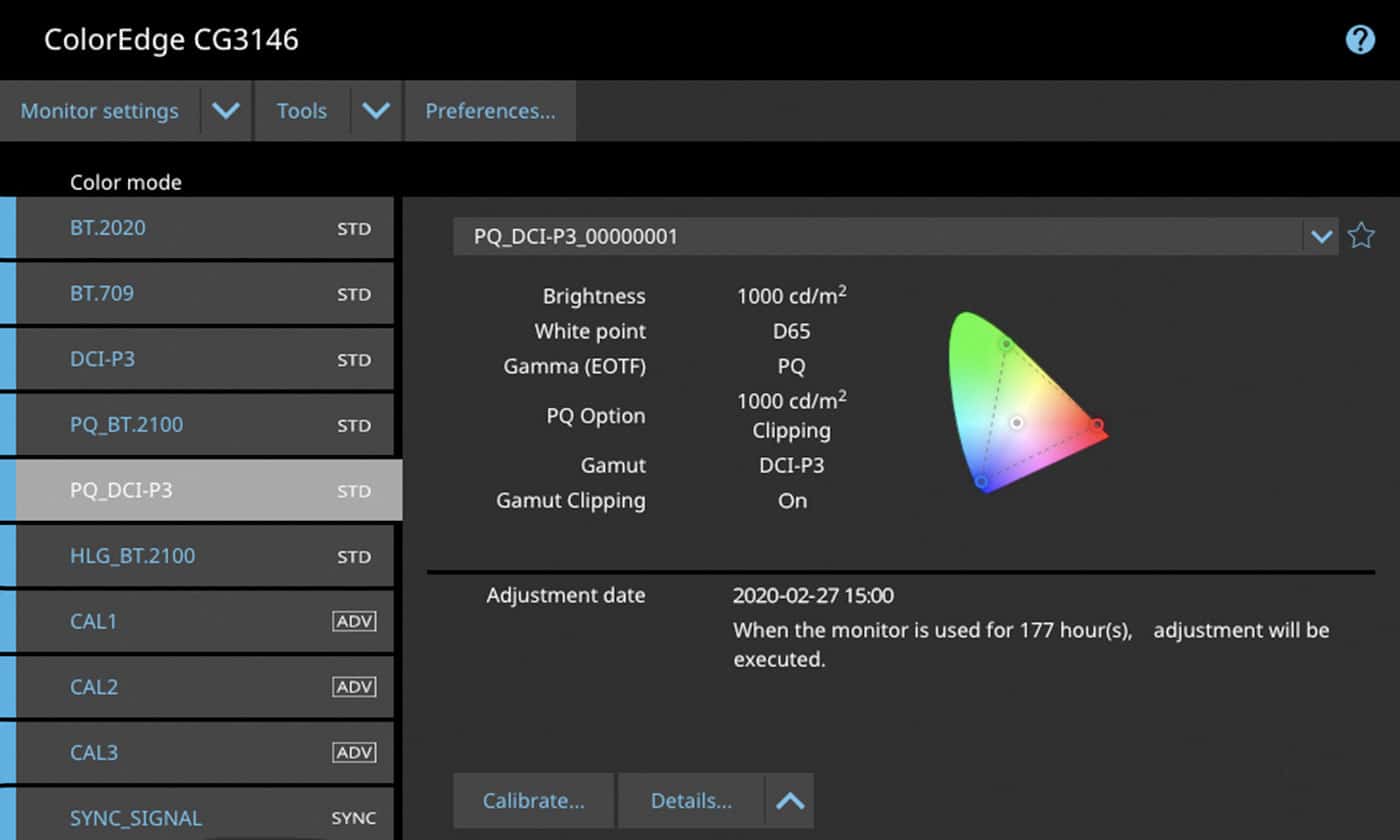Click Gamut Clipping value On
Viewport: 1400px width, 840px height.
(x=792, y=500)
